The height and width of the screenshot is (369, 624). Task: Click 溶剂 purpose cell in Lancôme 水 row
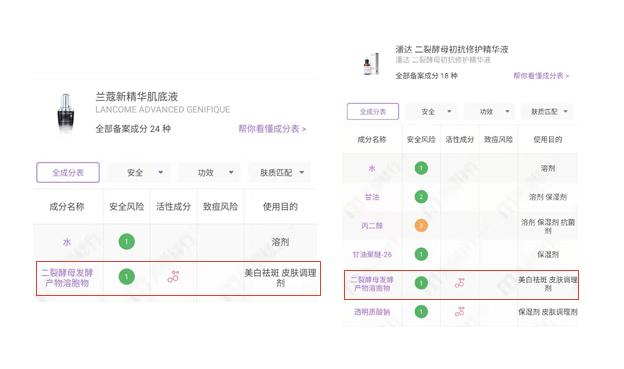pos(280,242)
